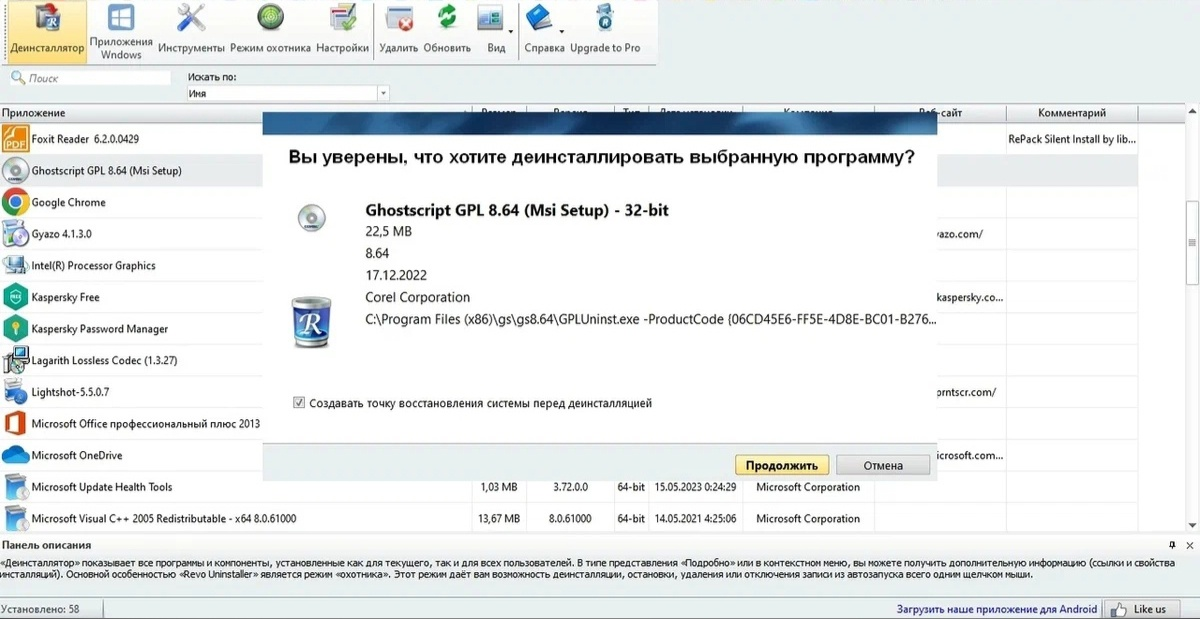Select Microsoft OneDrive row text
Viewport: 1200px width, 619px height.
(76, 455)
